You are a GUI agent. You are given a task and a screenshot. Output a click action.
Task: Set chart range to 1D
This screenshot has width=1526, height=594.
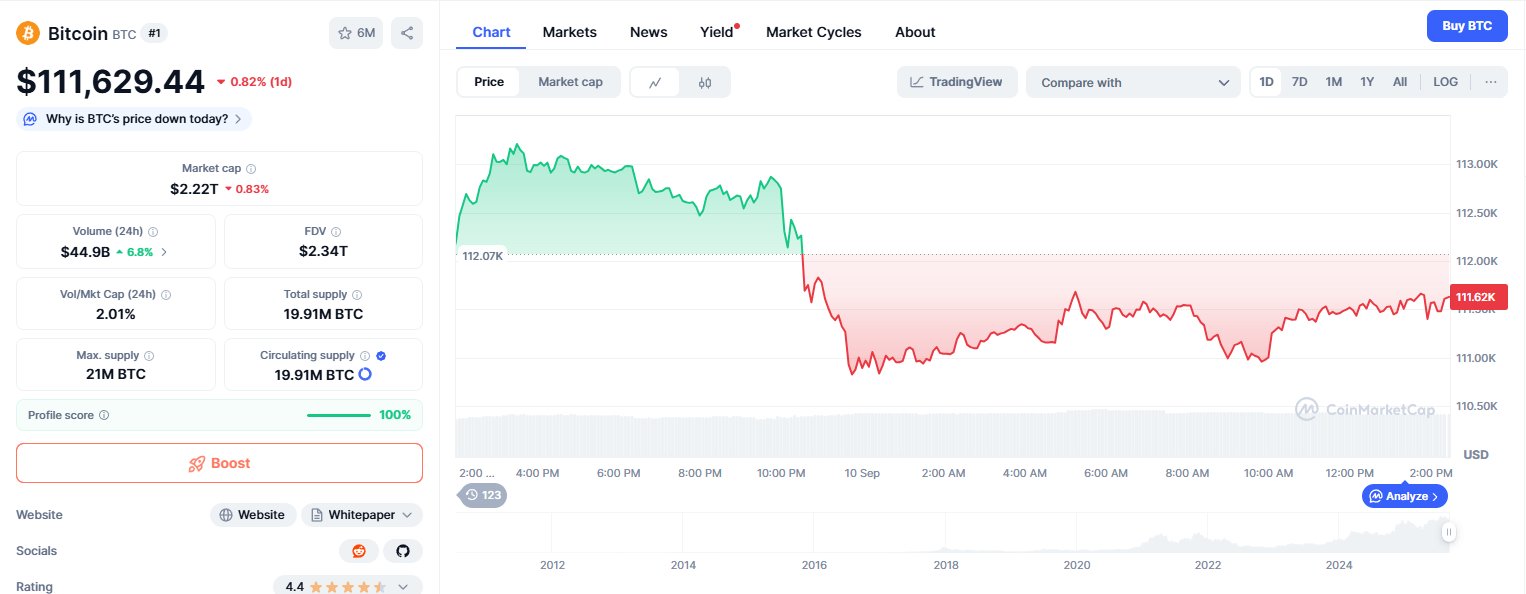coord(1266,82)
